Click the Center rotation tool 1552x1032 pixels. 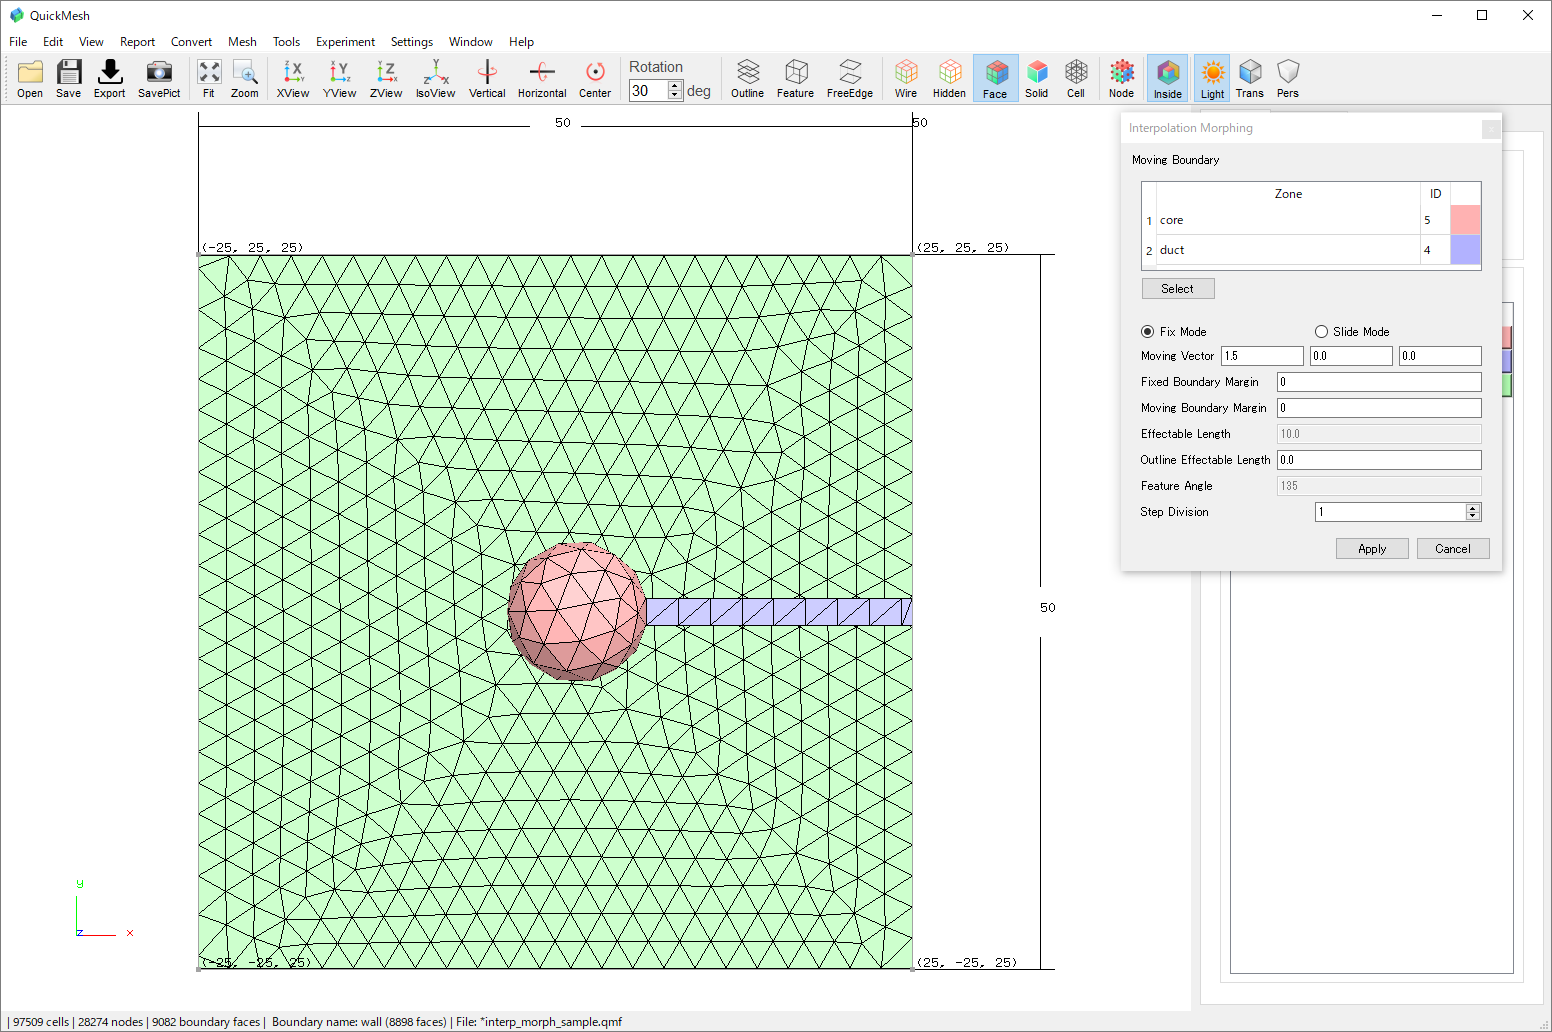[x=595, y=78]
